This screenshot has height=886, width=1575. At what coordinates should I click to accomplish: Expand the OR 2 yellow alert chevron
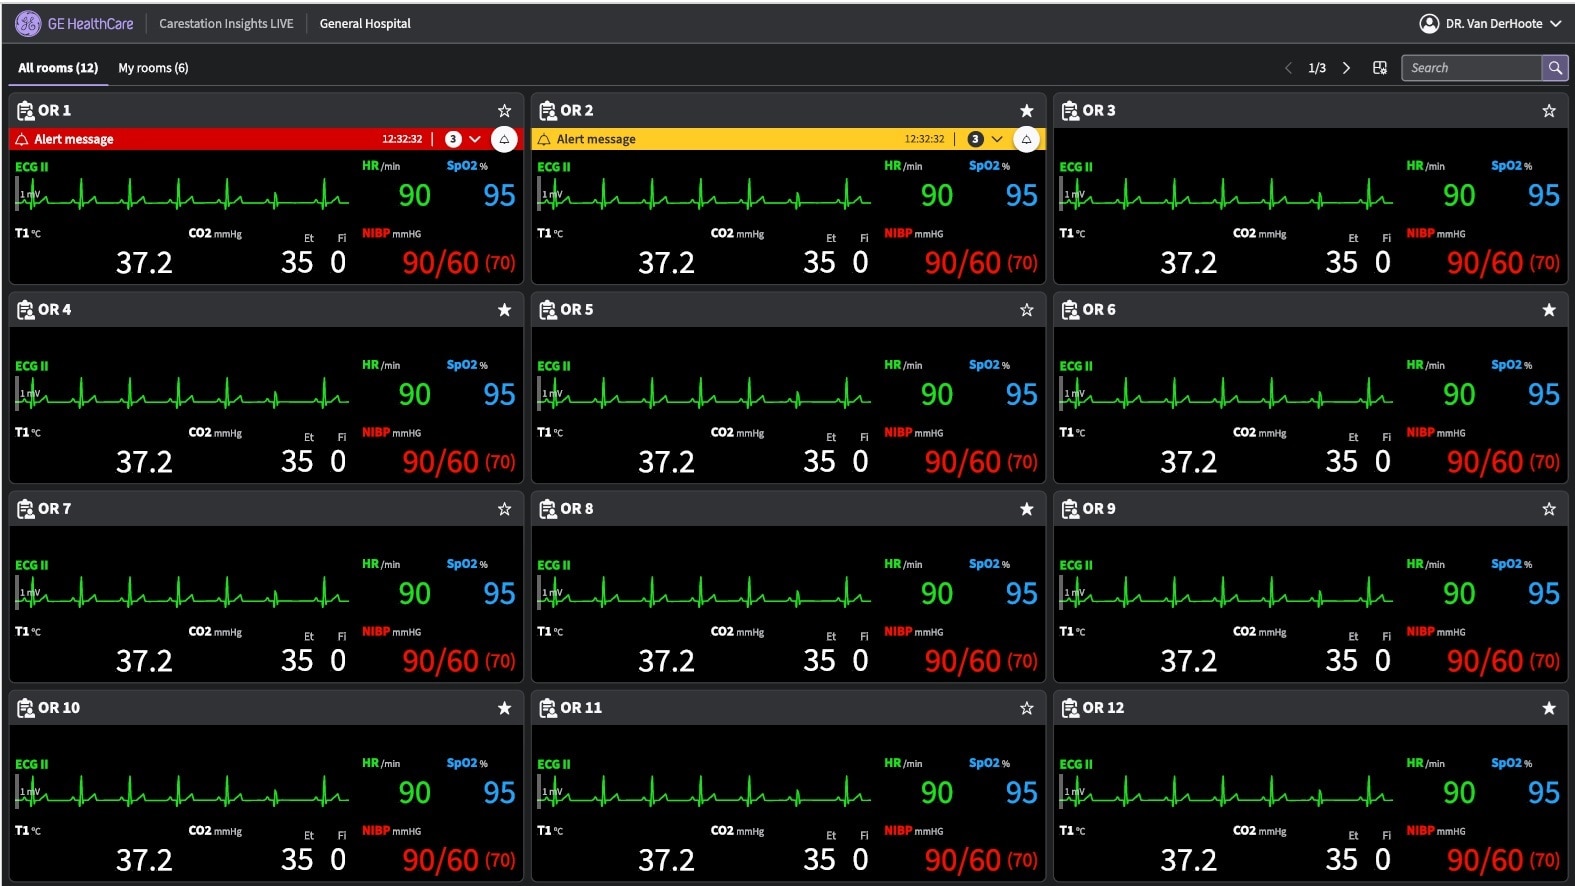997,139
